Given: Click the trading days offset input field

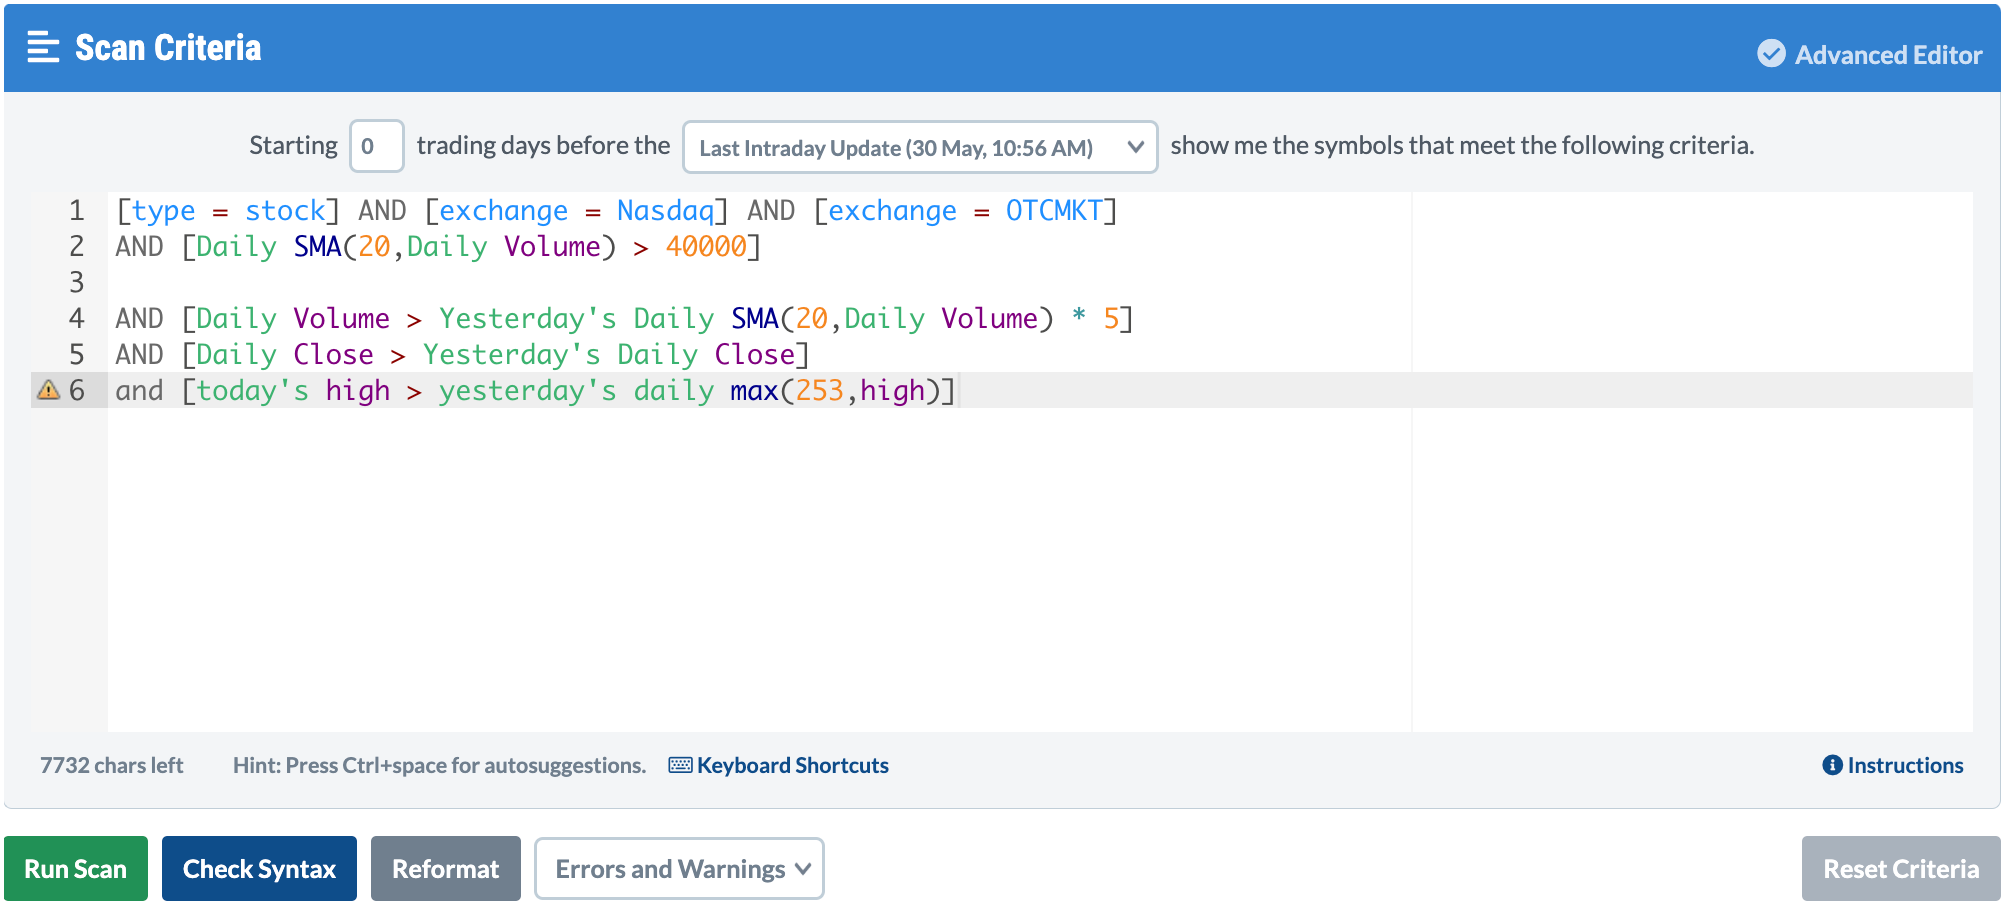Looking at the screenshot, I should pos(376,146).
